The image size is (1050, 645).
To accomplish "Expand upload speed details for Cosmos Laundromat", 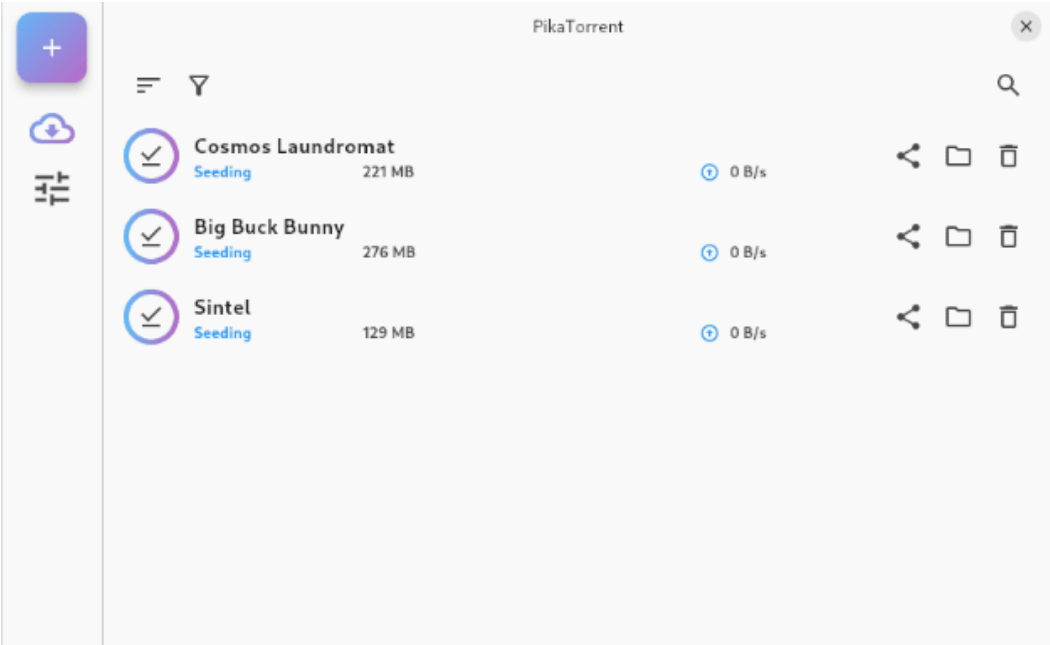I will (709, 171).
